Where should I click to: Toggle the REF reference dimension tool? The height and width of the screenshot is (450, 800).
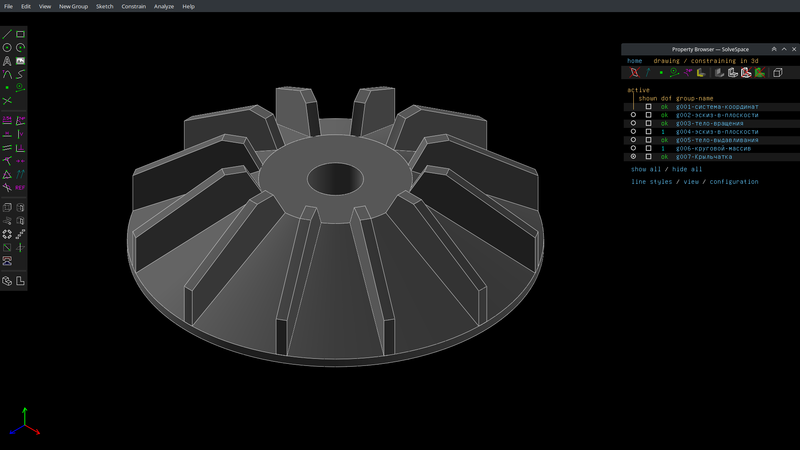21,187
